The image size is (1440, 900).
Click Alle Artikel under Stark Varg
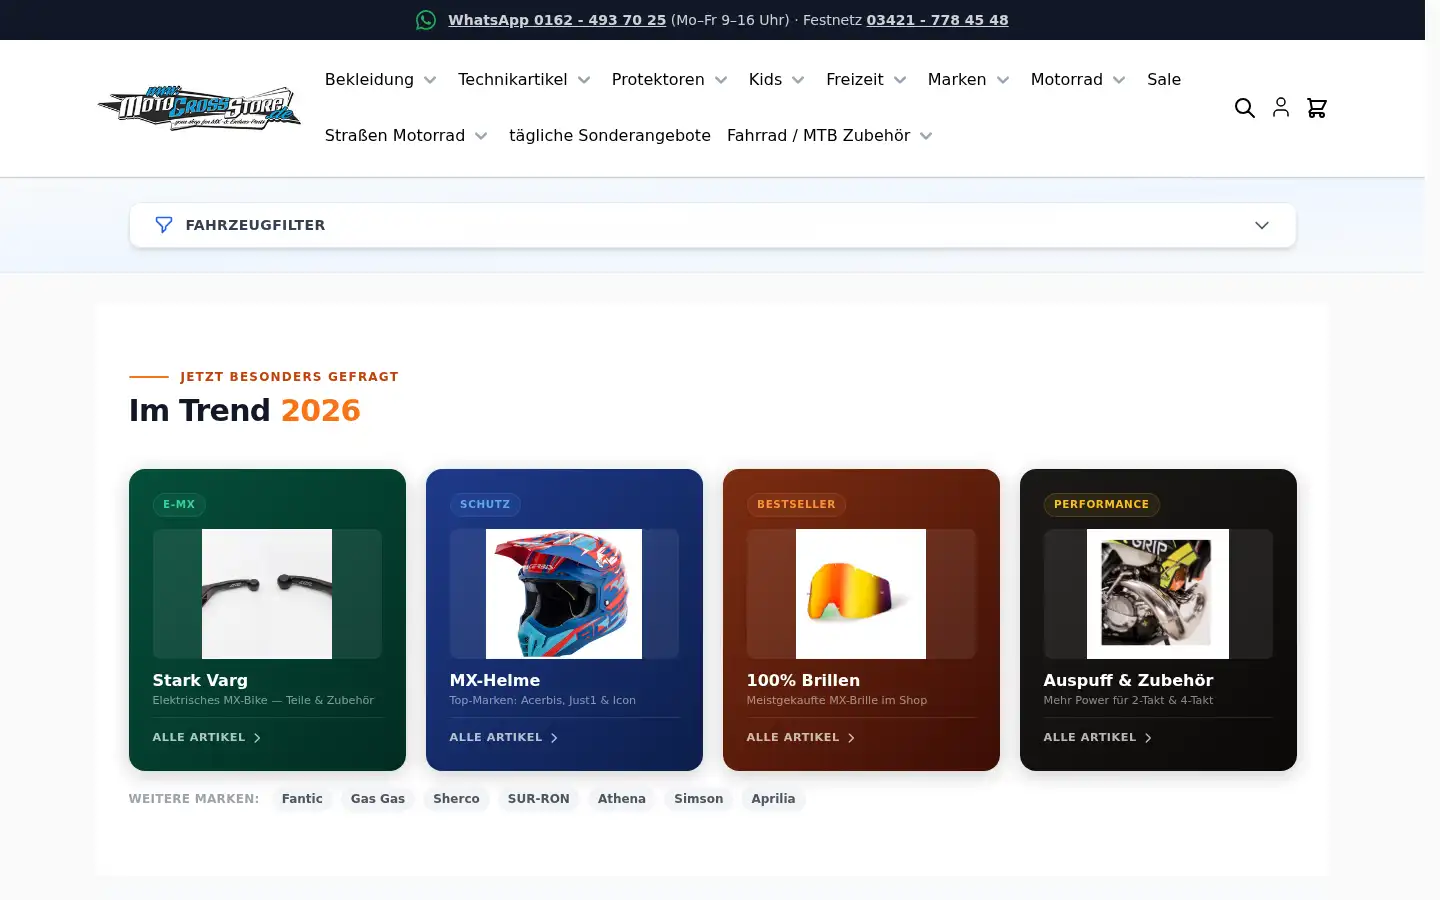pos(199,737)
